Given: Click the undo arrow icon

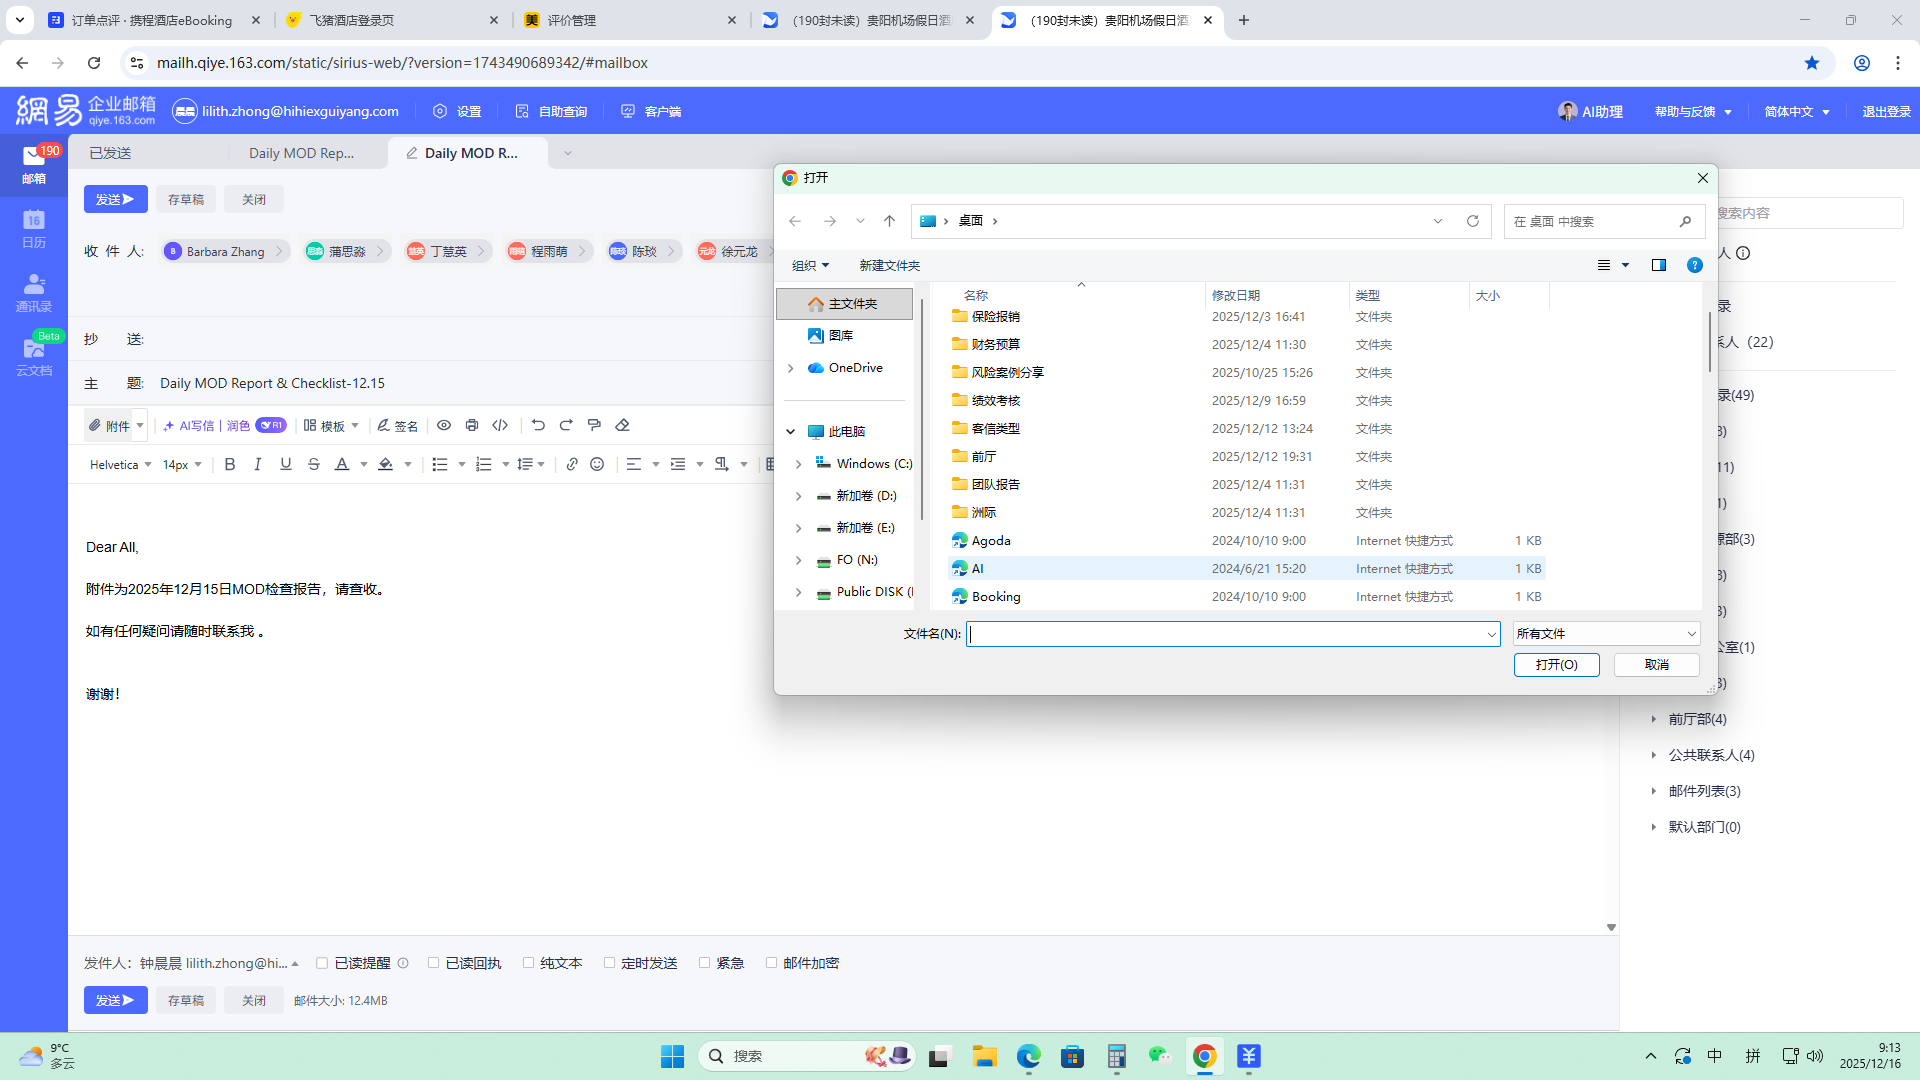Looking at the screenshot, I should (538, 425).
